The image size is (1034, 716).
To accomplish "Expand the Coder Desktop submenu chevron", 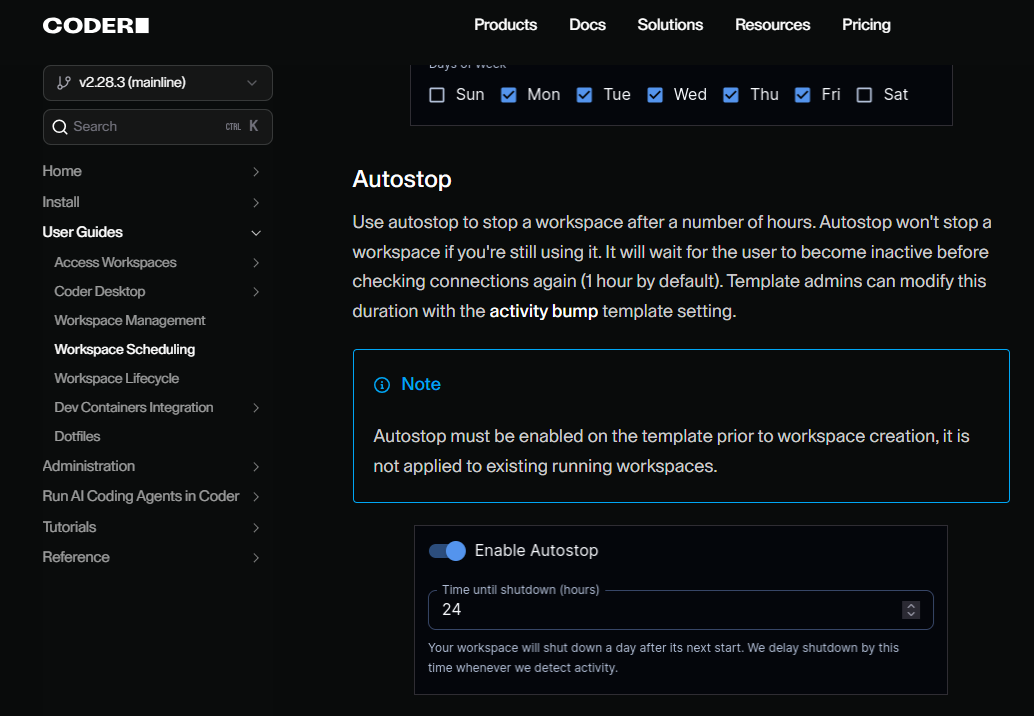I will [x=256, y=292].
